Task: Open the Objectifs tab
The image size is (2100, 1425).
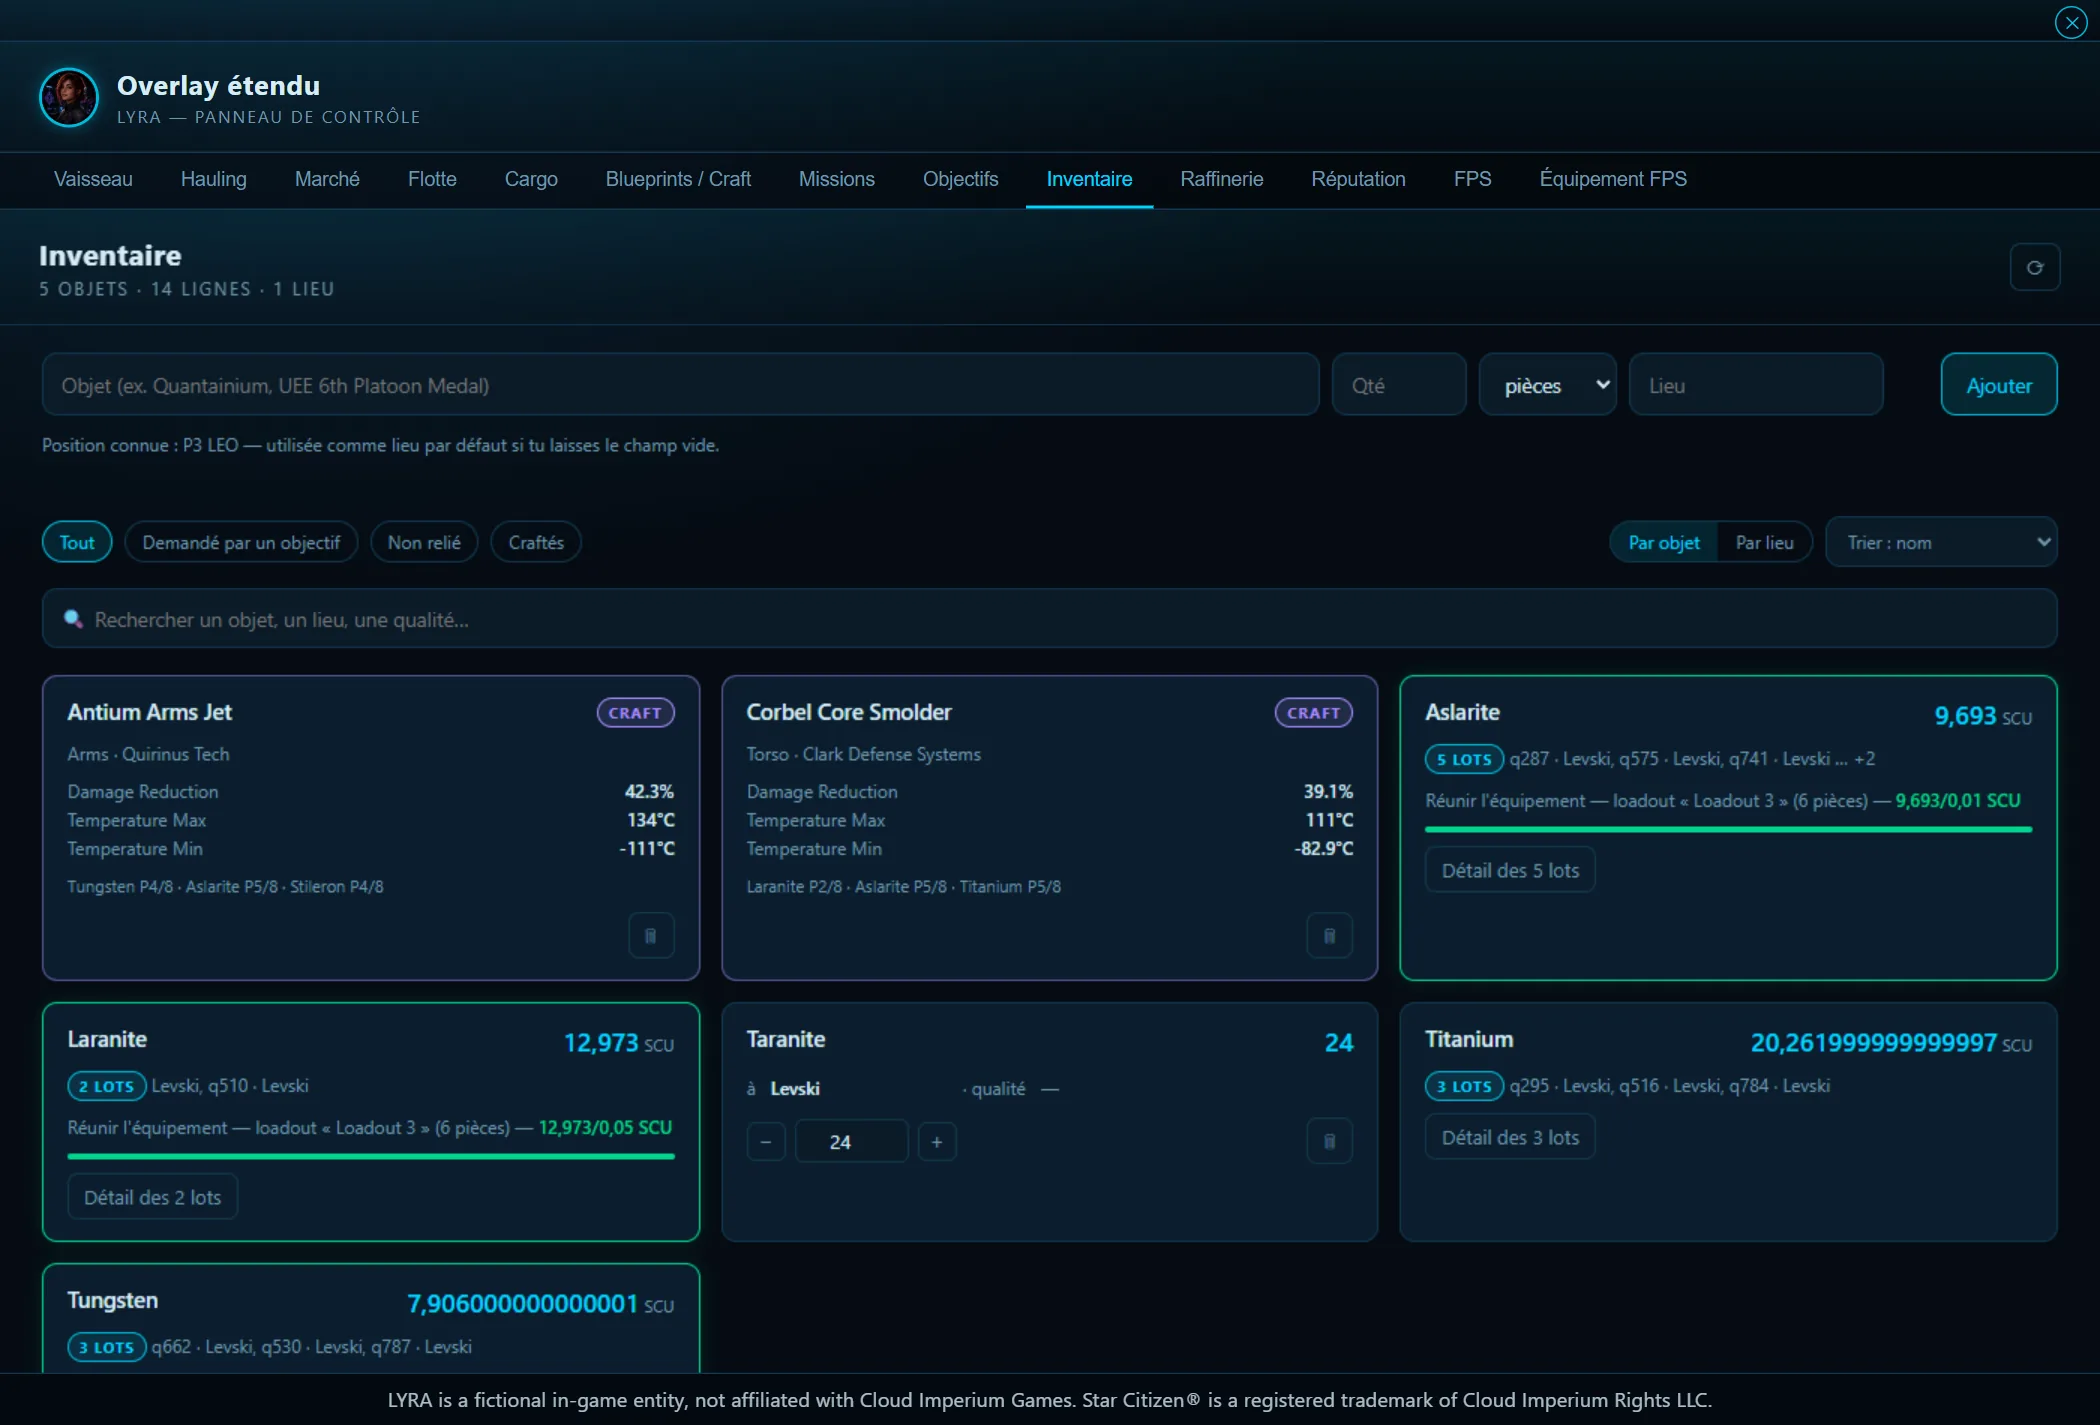Action: click(960, 179)
